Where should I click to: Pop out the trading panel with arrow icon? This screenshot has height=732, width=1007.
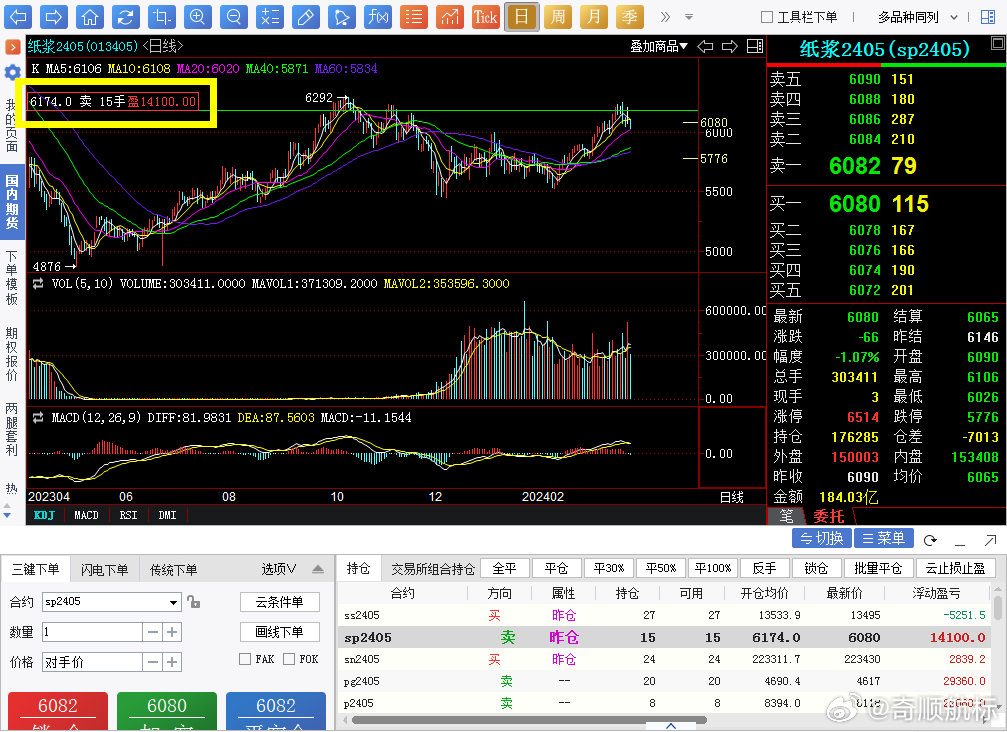click(990, 540)
